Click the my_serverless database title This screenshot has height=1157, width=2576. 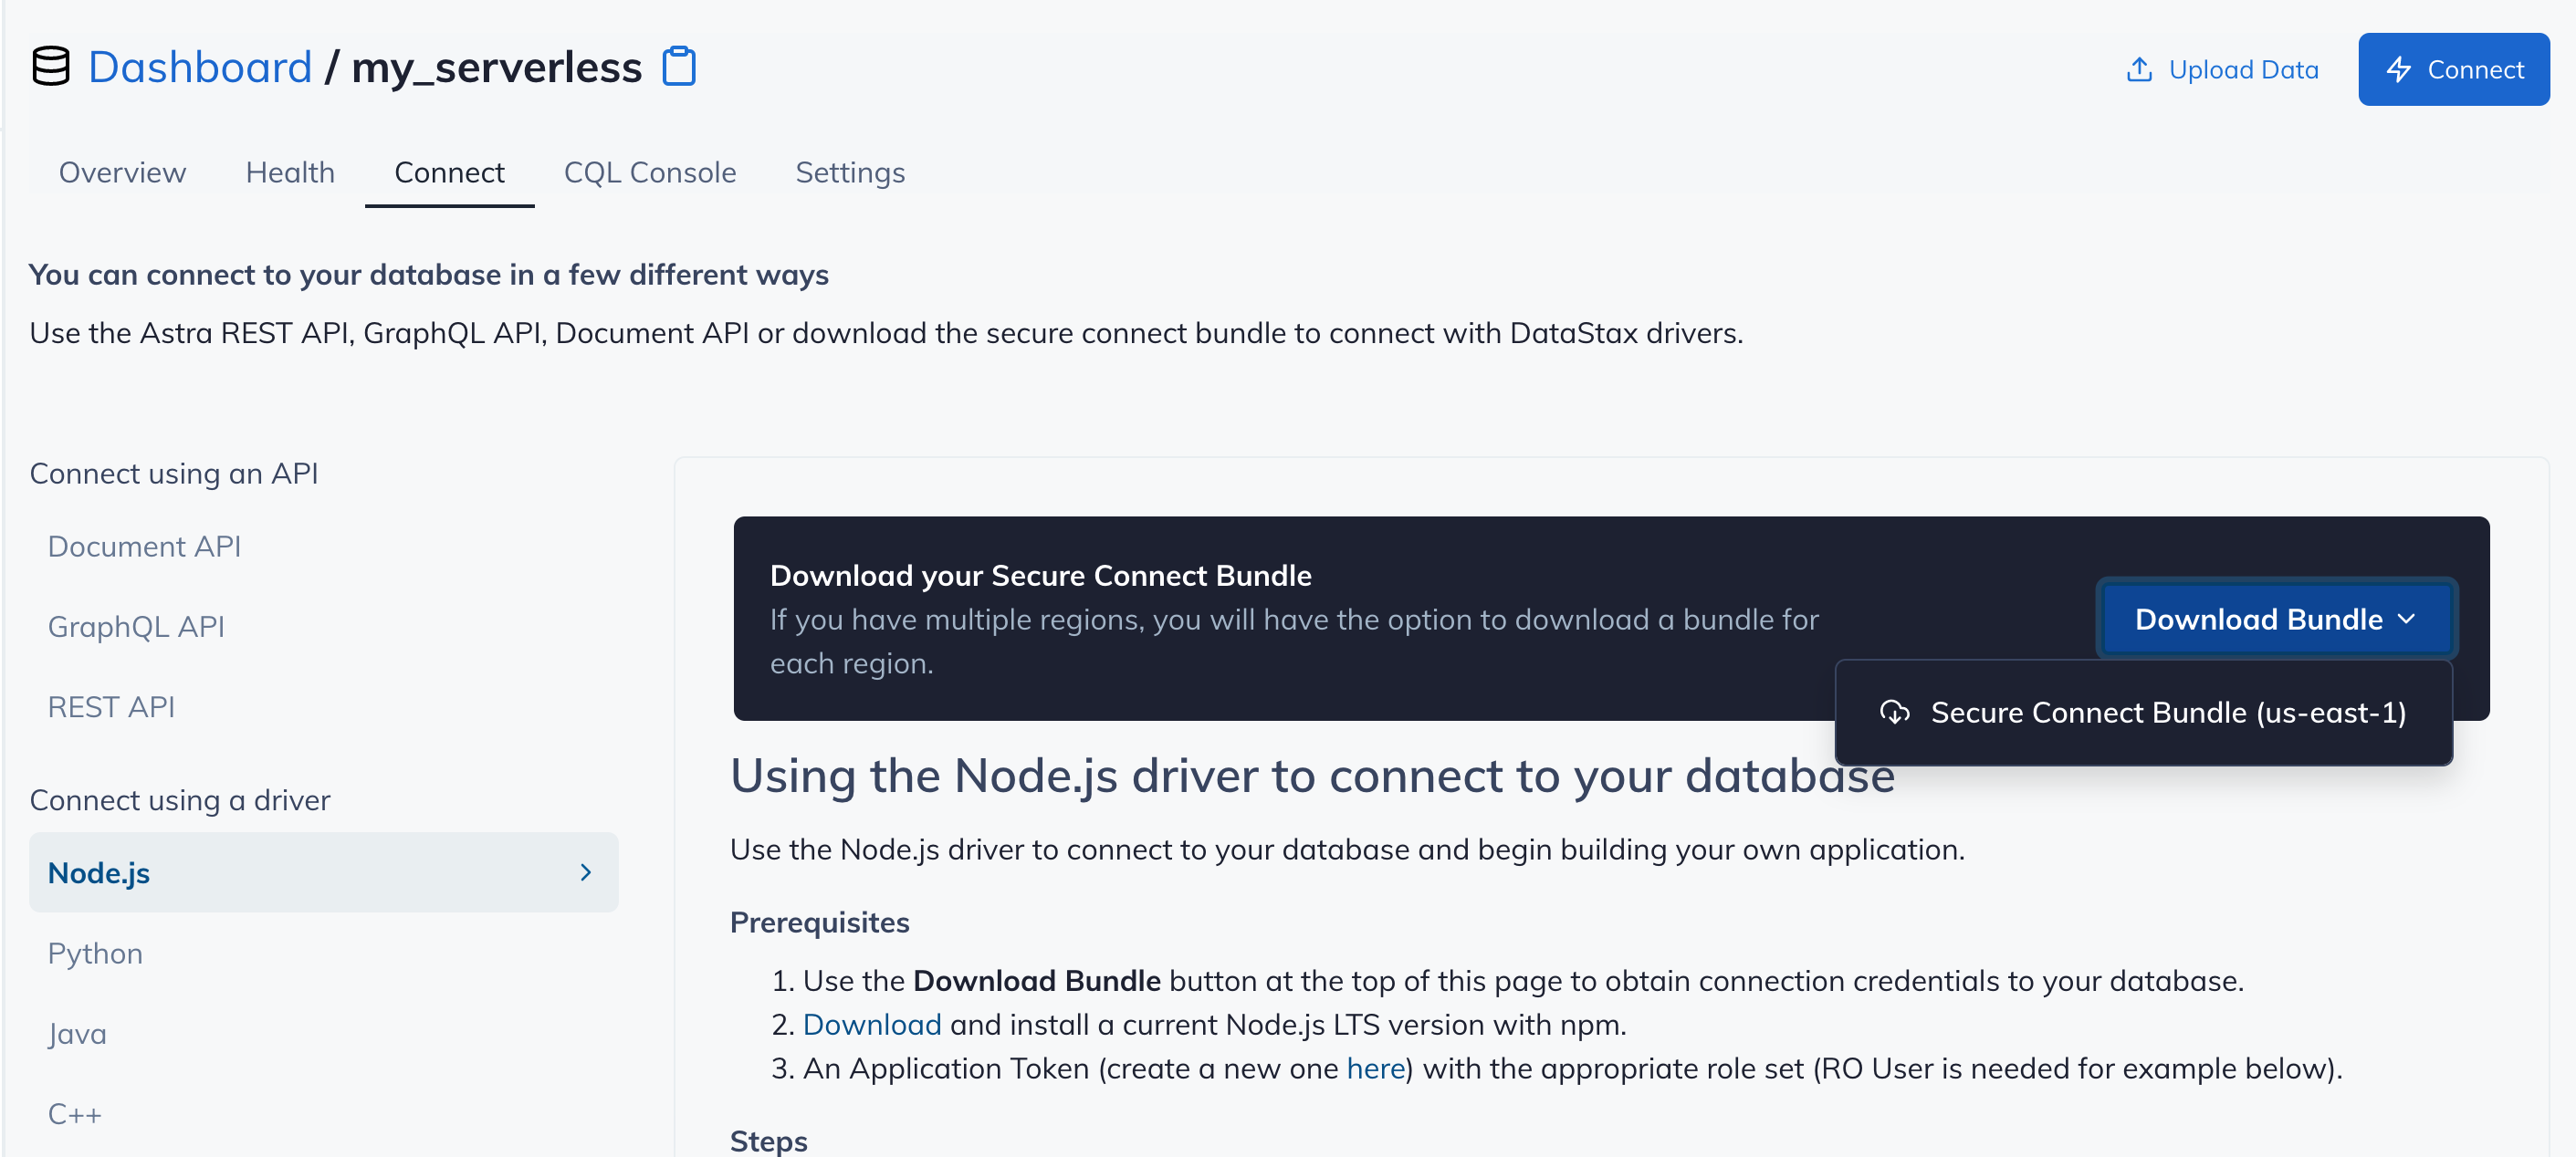click(x=496, y=67)
